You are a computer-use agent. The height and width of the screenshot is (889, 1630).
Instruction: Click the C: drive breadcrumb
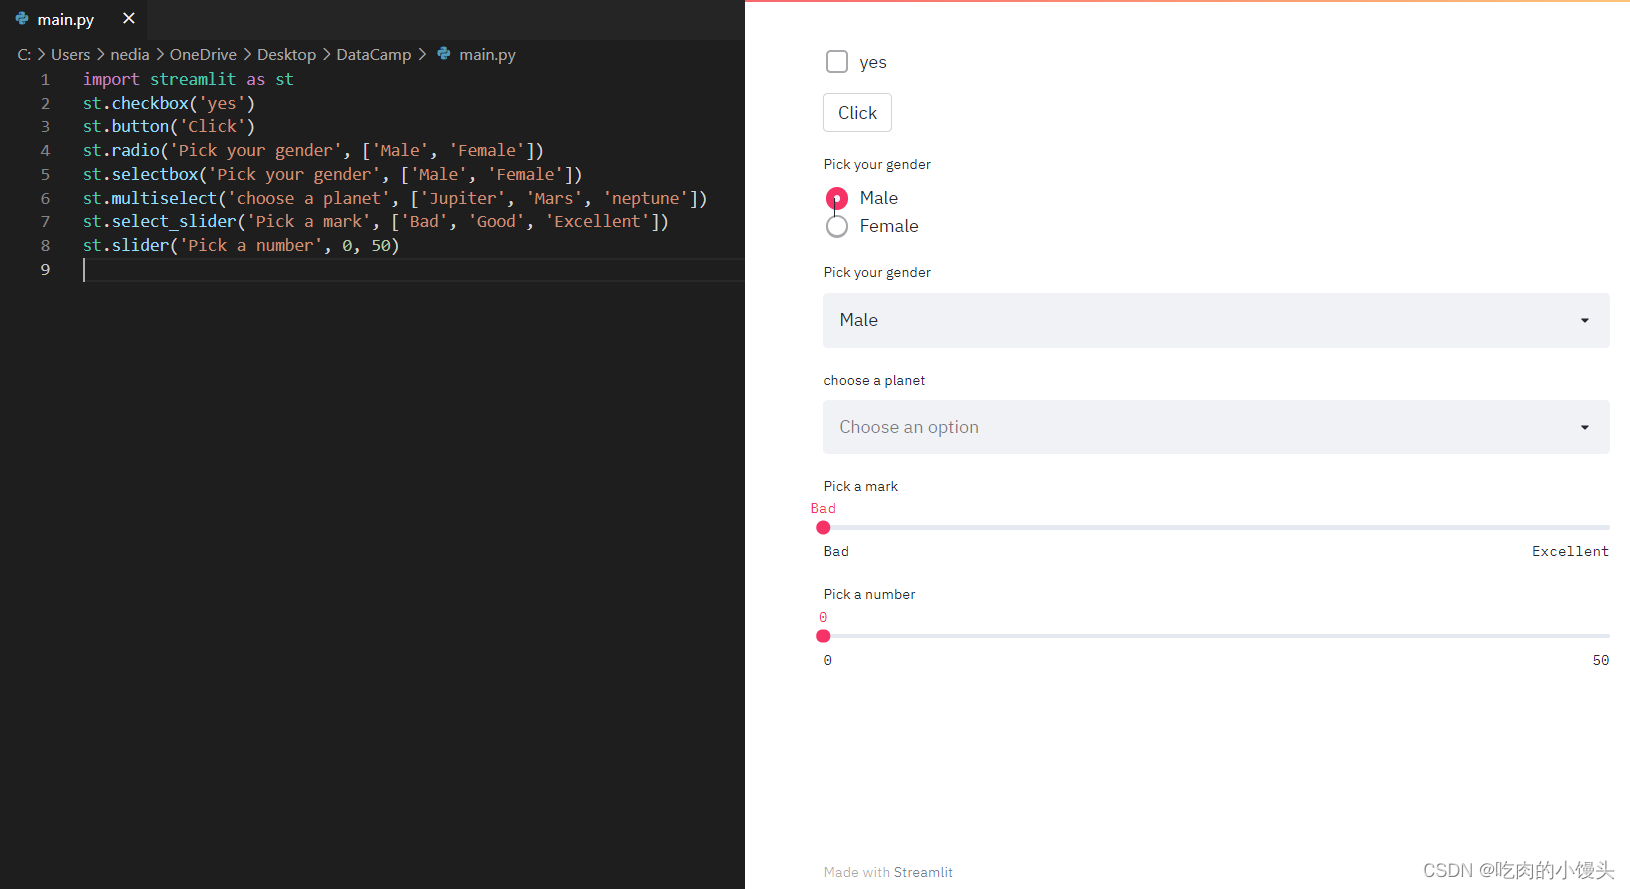point(24,54)
